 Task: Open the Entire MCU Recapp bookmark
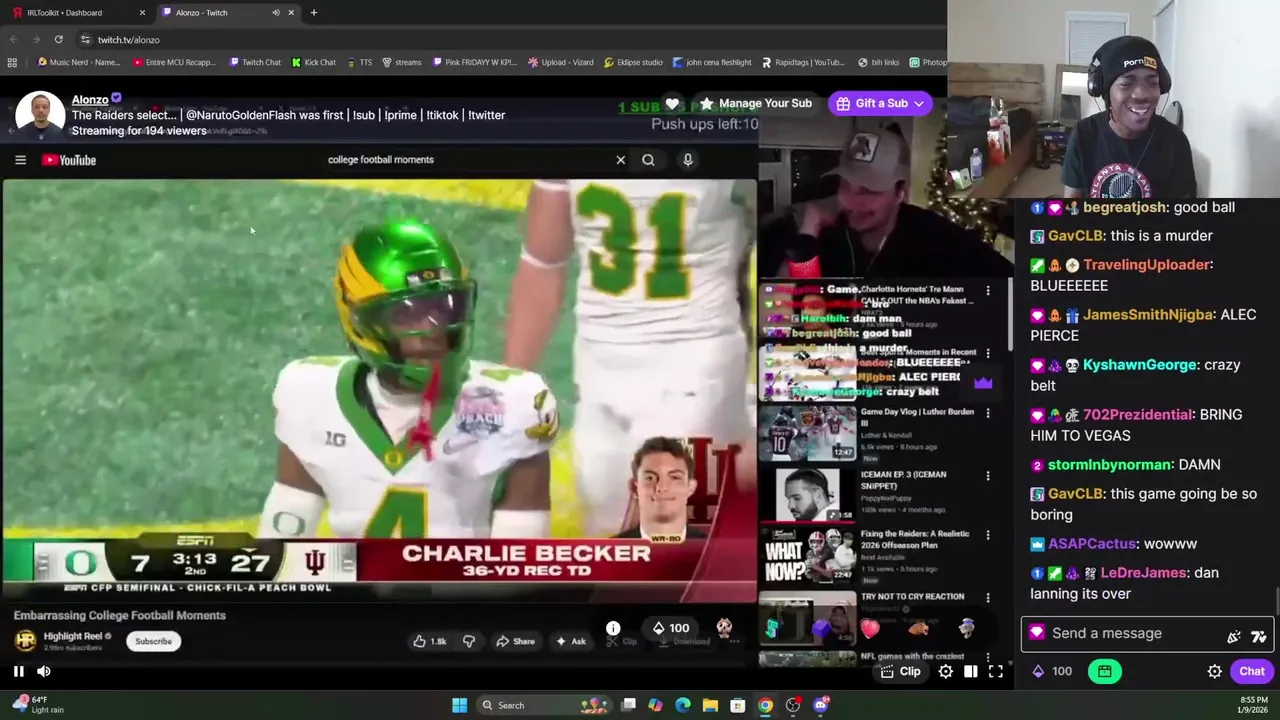[x=174, y=62]
